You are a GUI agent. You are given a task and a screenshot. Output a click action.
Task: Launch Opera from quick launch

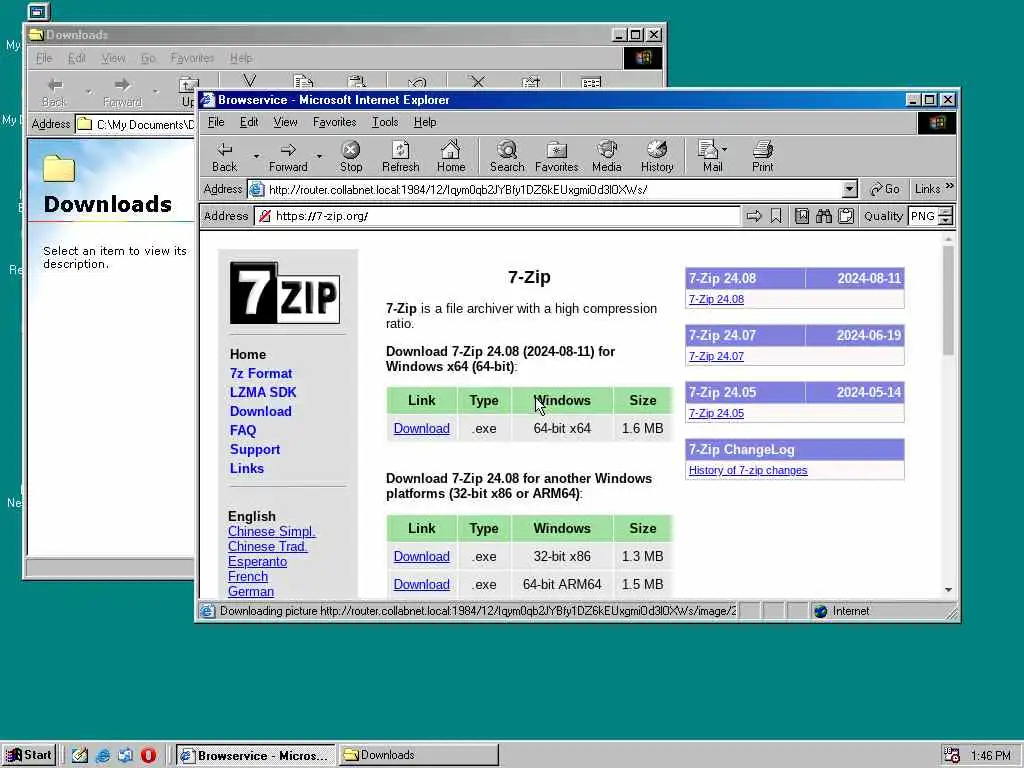point(148,756)
